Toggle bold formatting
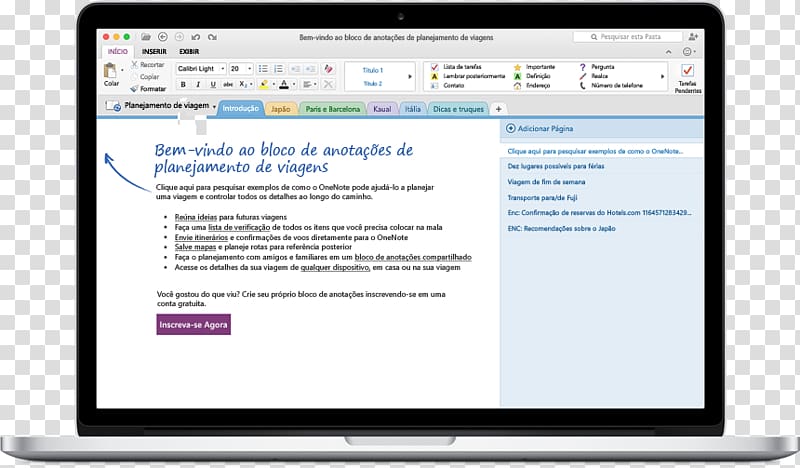 pyautogui.click(x=183, y=84)
